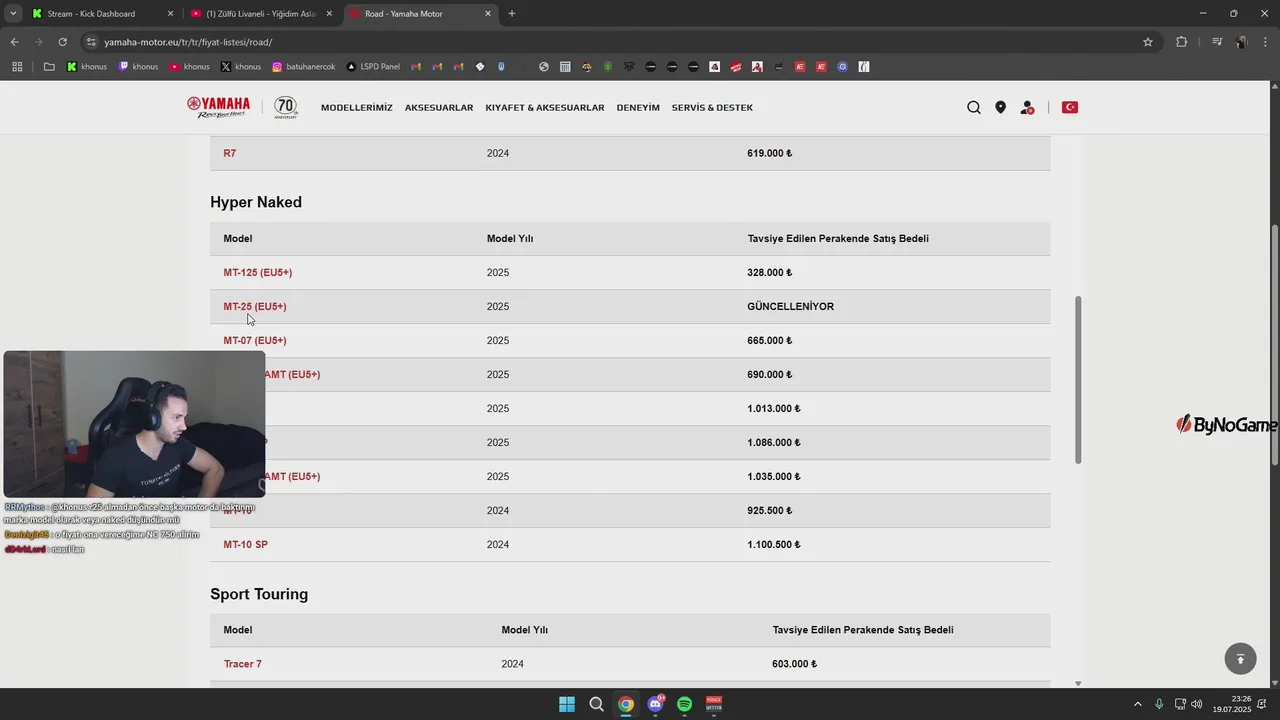Click the Hyper Naked section heading
1280x720 pixels.
click(x=256, y=202)
